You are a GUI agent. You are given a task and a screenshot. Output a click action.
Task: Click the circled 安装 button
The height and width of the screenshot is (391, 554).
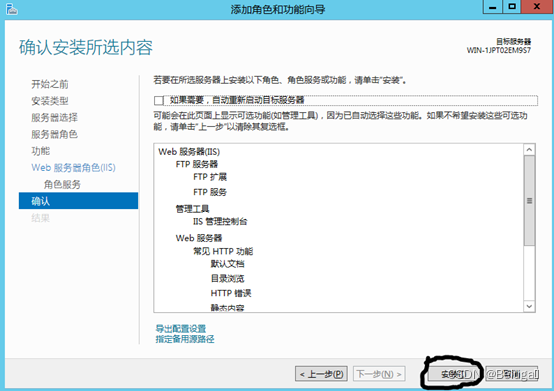click(x=454, y=374)
